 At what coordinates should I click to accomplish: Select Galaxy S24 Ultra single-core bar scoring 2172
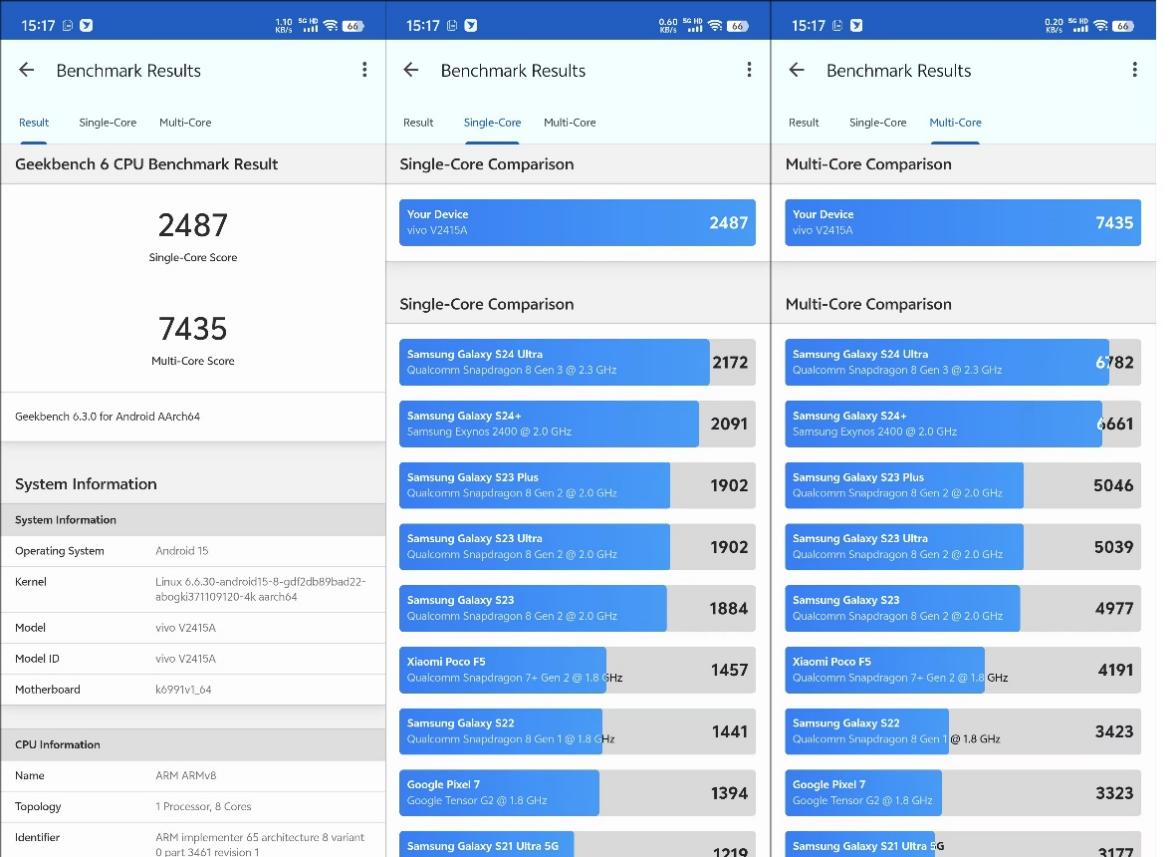tap(577, 363)
